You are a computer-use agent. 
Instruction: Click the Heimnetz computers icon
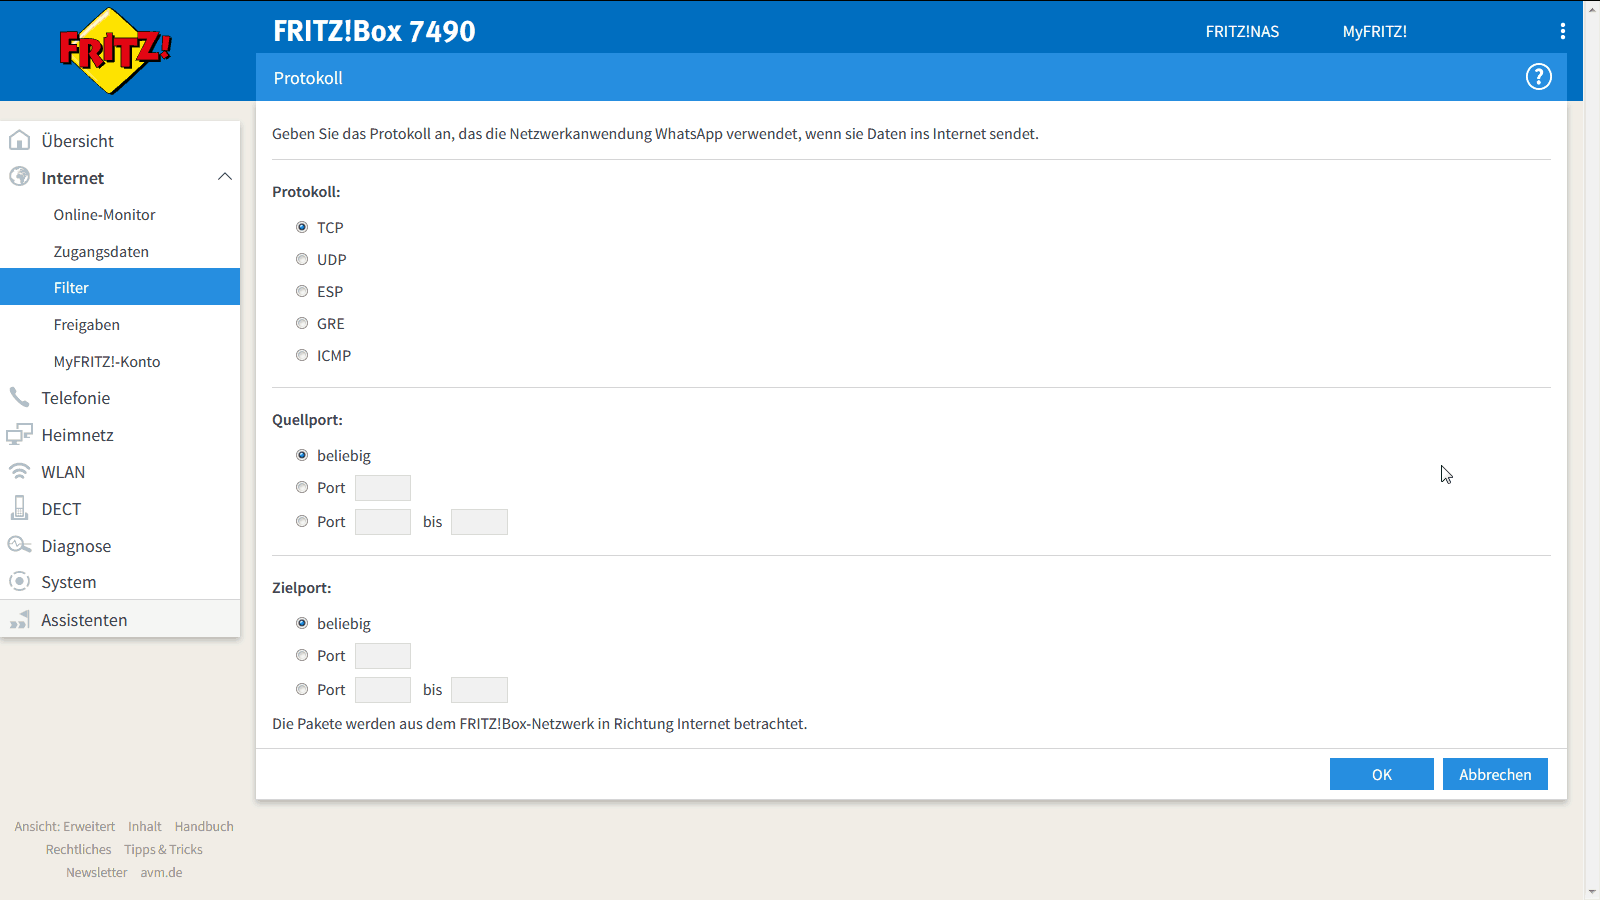click(x=19, y=434)
